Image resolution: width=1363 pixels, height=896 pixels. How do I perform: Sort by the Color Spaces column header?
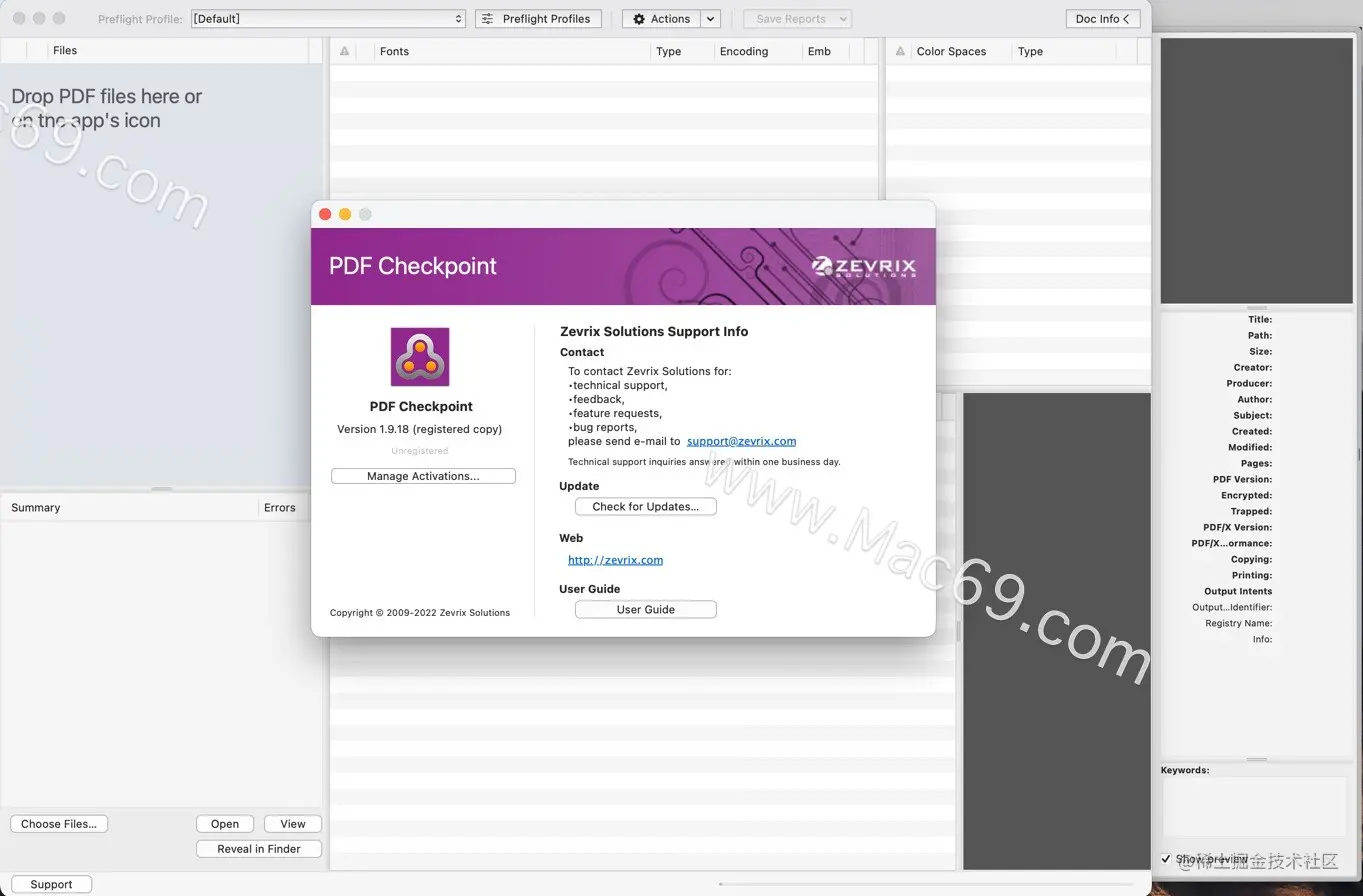click(960, 51)
